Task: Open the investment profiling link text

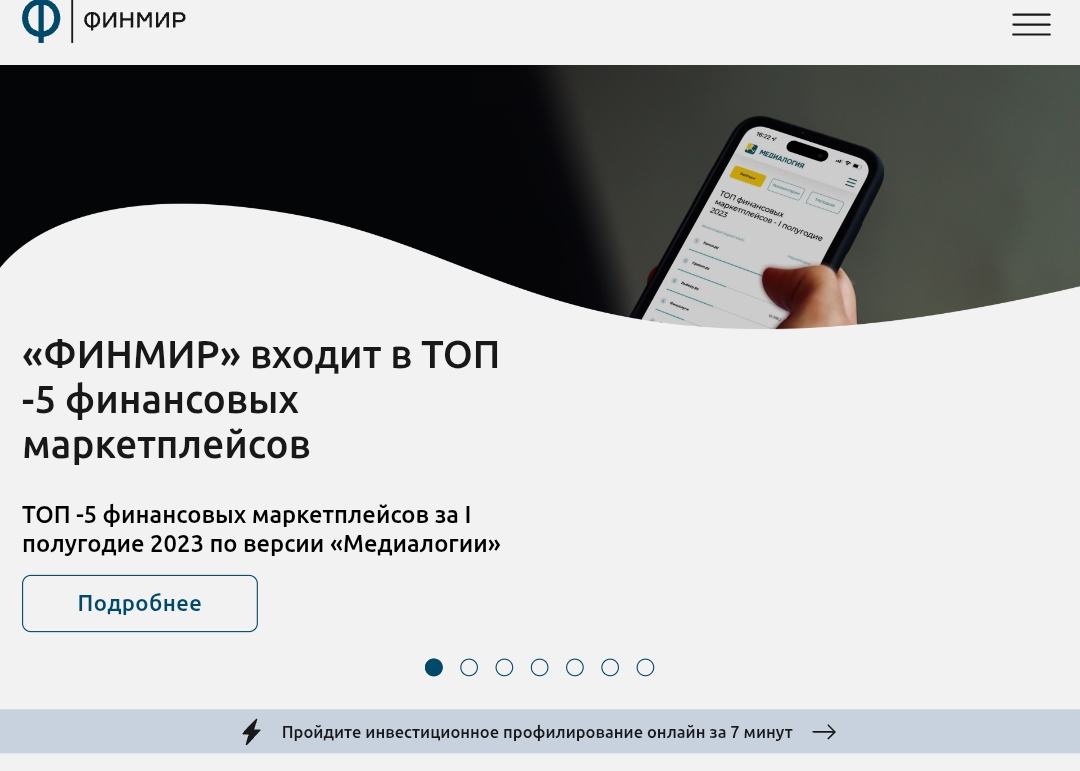Action: (537, 732)
